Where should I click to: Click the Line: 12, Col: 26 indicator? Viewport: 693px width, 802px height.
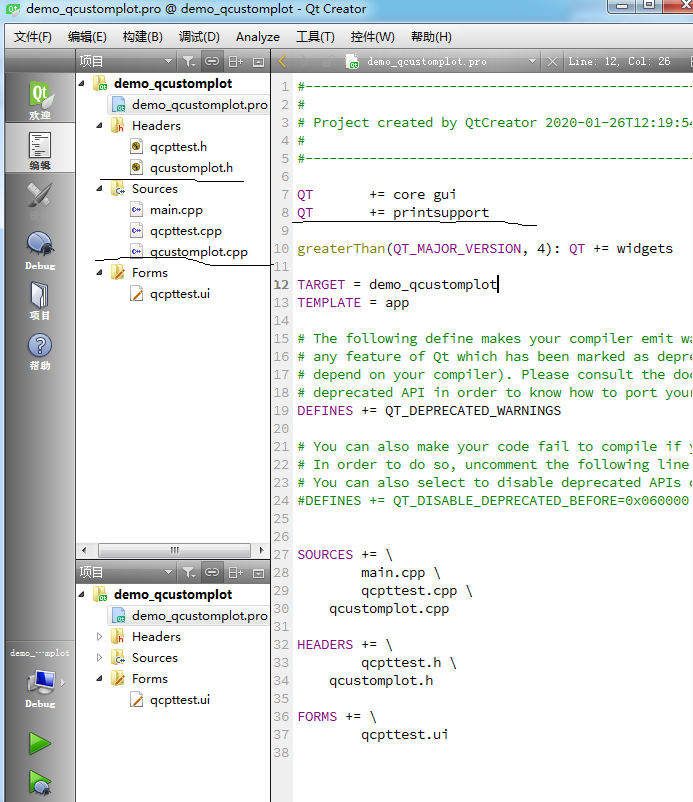coord(619,61)
